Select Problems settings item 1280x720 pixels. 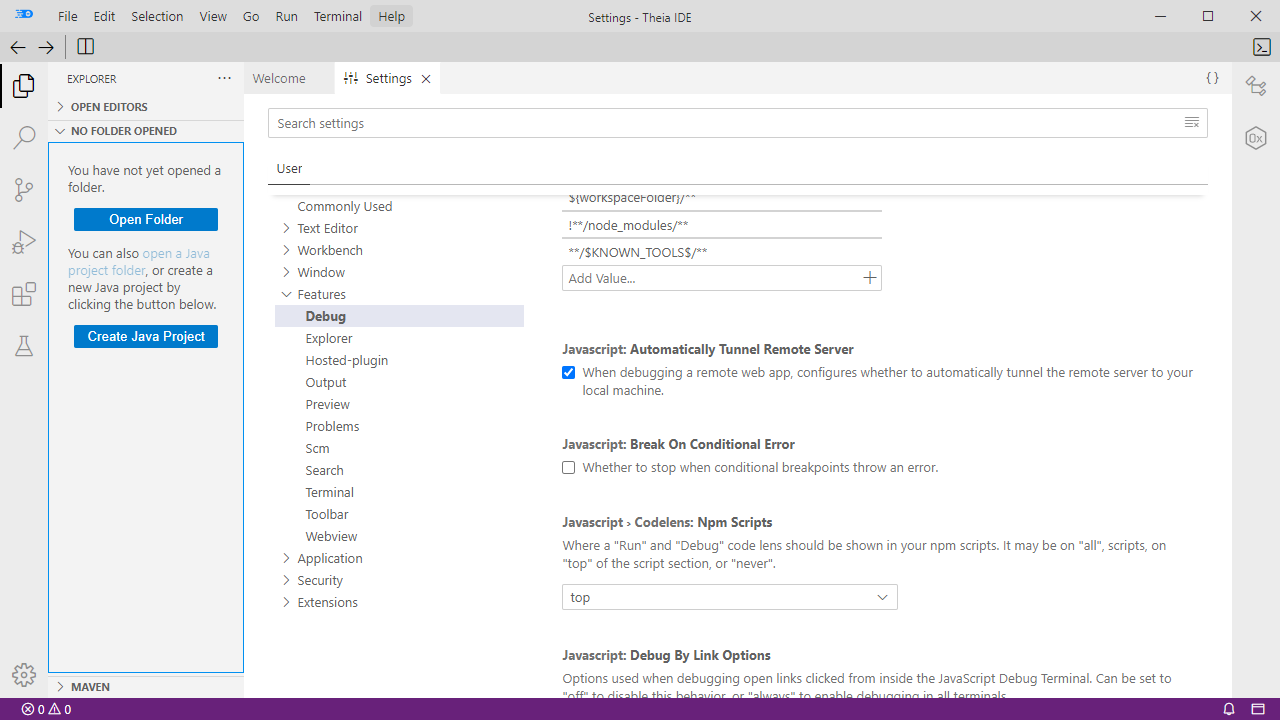pyautogui.click(x=332, y=426)
